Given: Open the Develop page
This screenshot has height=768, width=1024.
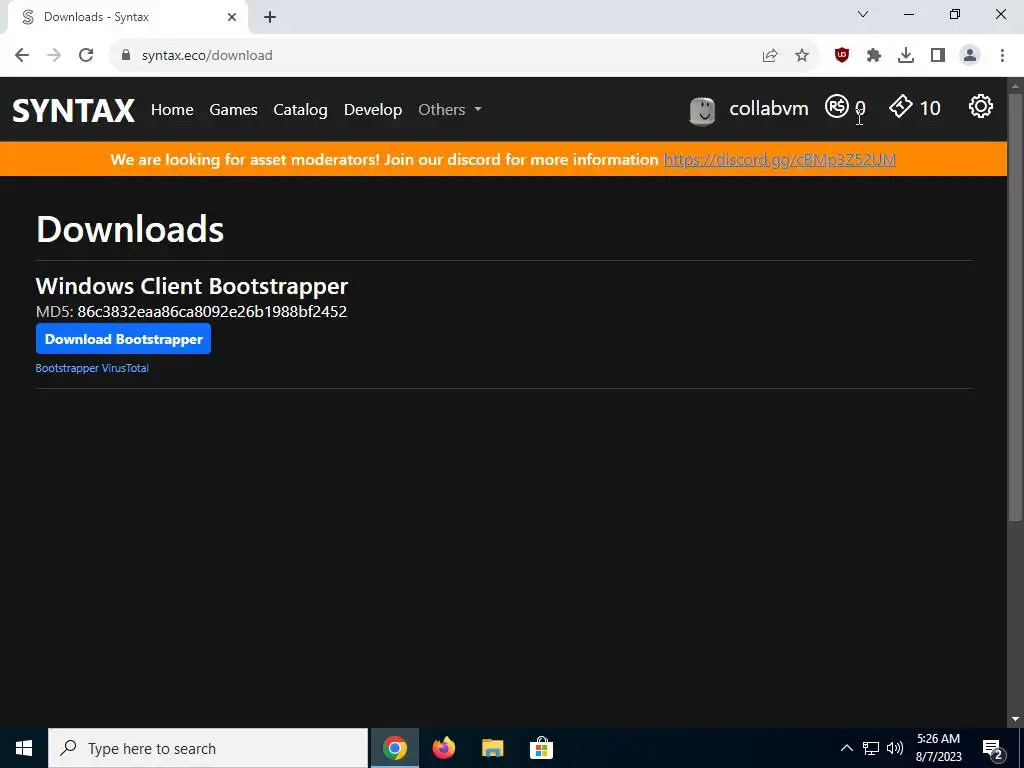Looking at the screenshot, I should click(x=373, y=110).
